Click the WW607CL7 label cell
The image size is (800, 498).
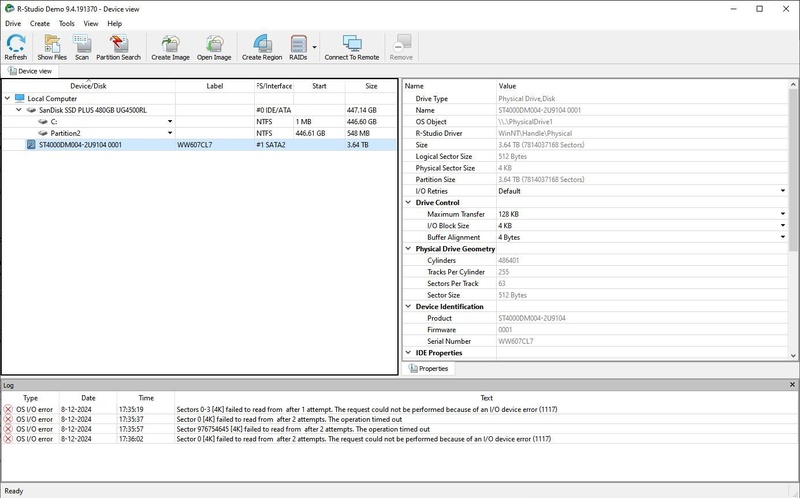point(215,145)
